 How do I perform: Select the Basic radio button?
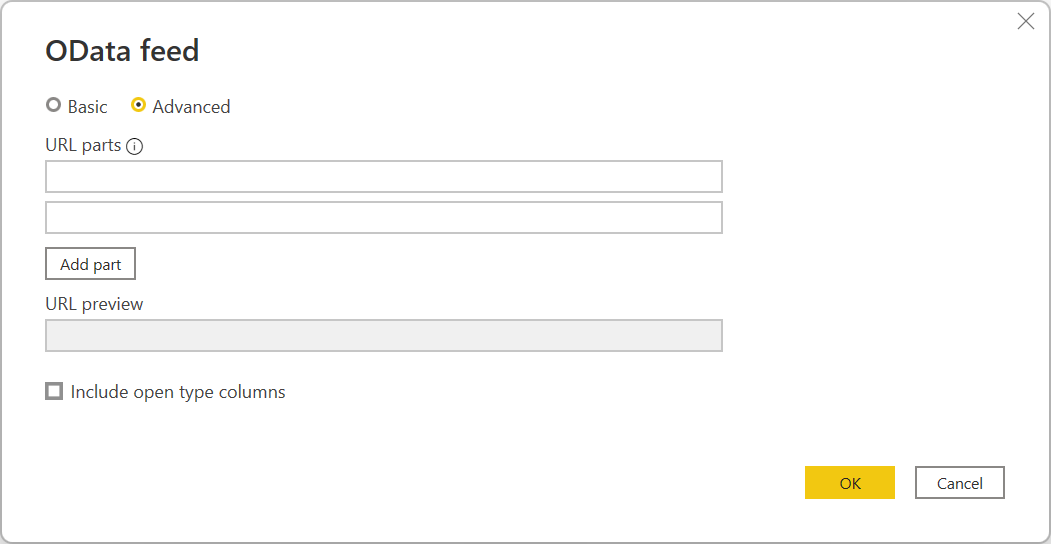tap(54, 105)
